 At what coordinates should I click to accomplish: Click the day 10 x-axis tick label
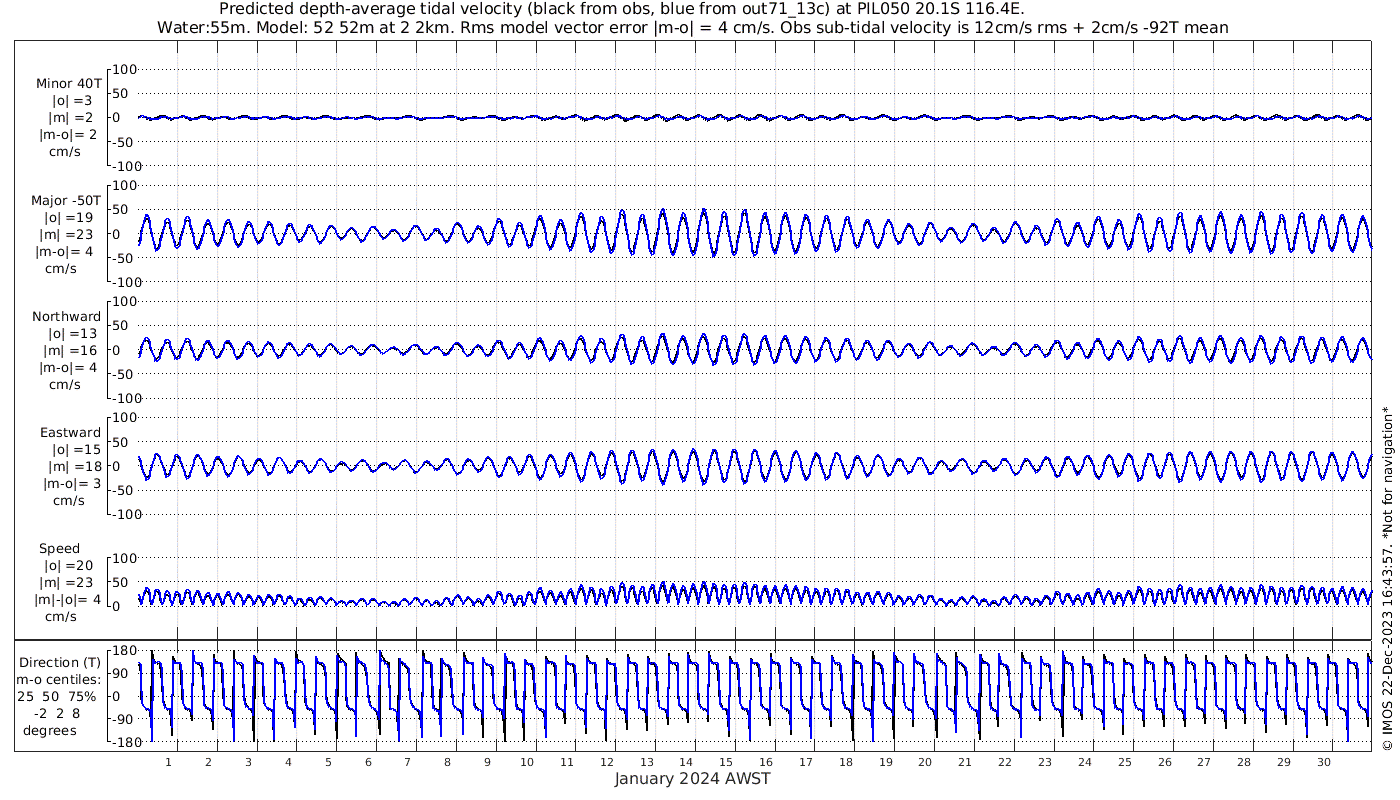527,762
